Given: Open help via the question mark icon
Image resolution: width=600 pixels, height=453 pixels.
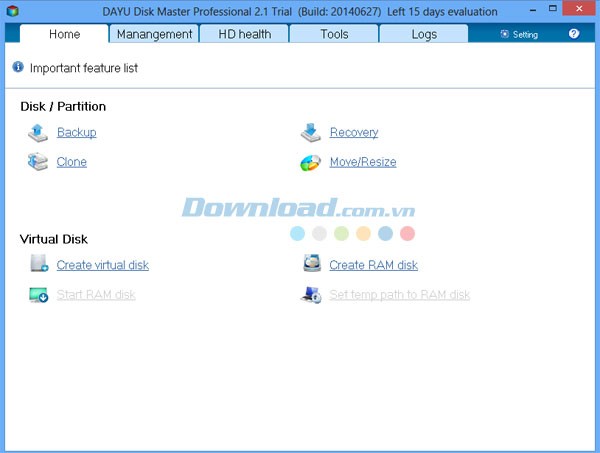Looking at the screenshot, I should click(x=574, y=34).
